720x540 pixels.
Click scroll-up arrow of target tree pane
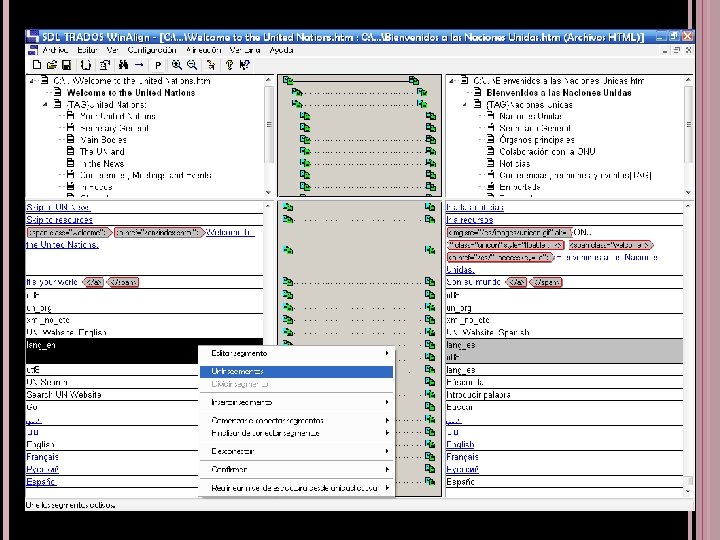click(688, 80)
